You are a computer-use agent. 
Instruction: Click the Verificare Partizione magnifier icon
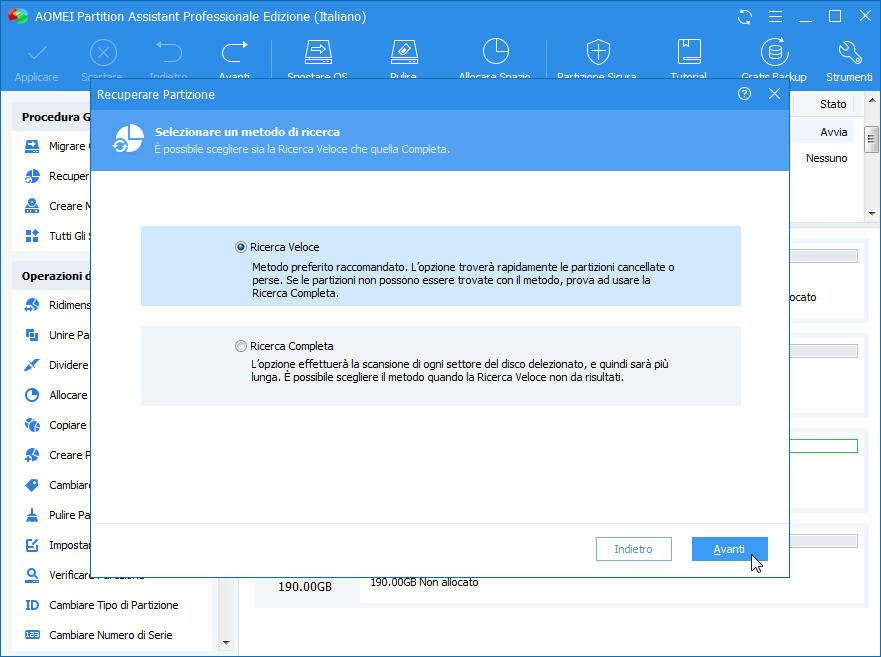(x=32, y=575)
